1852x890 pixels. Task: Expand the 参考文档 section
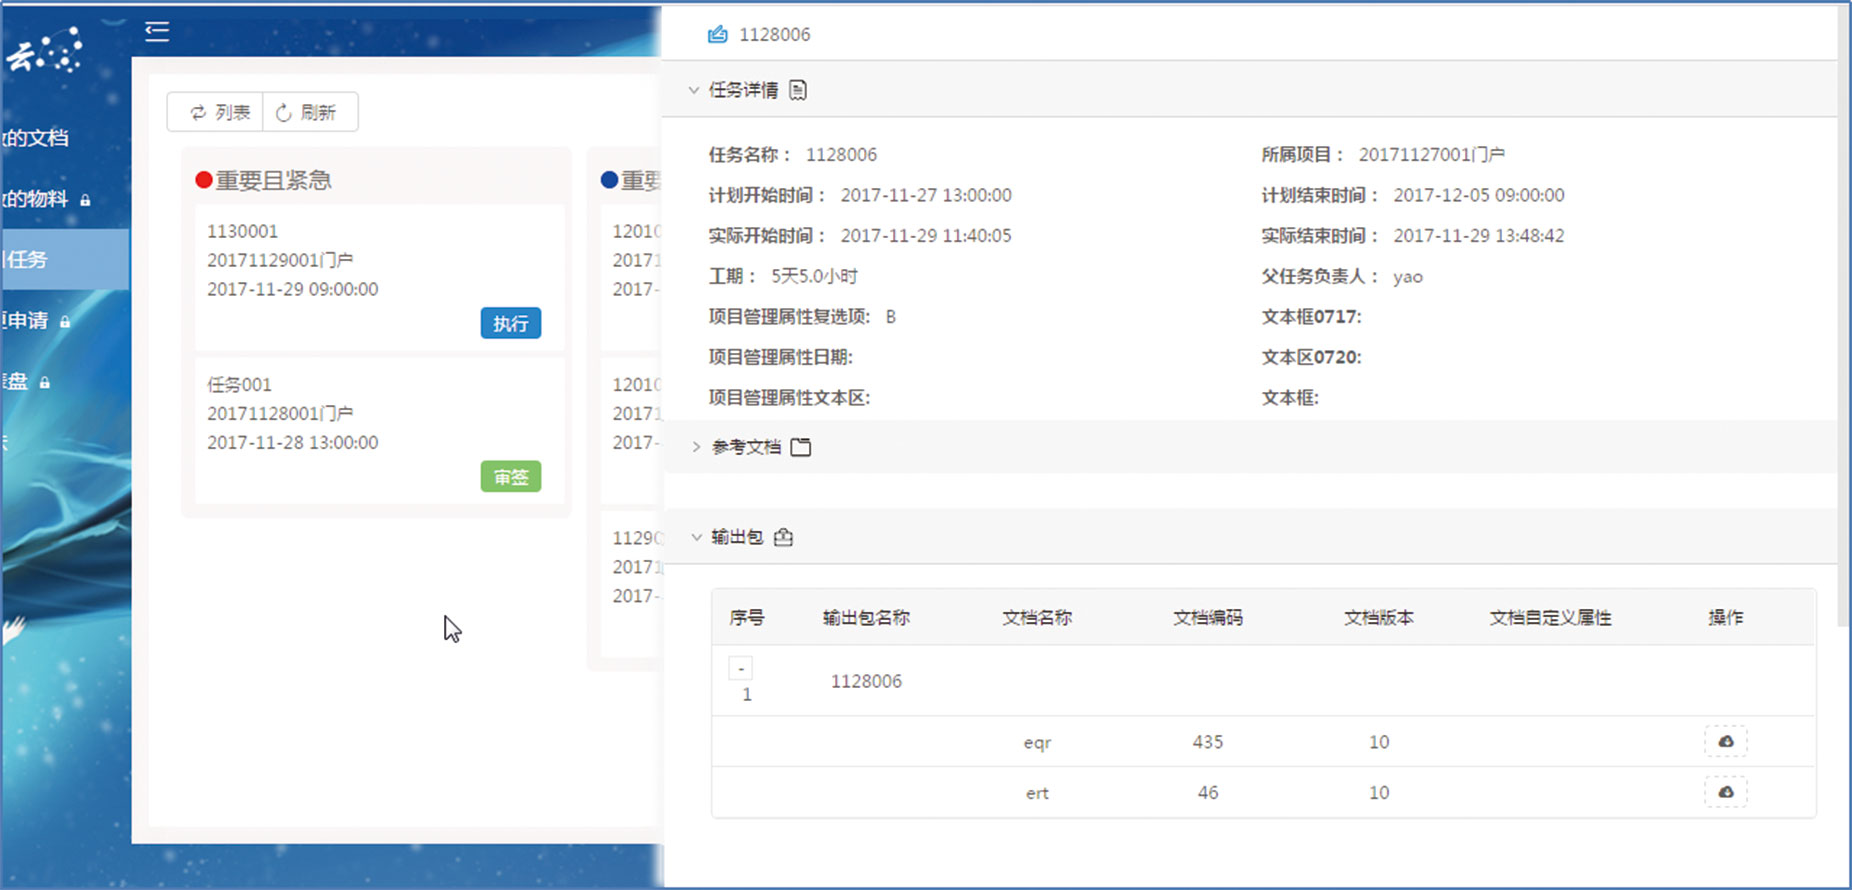(x=696, y=447)
